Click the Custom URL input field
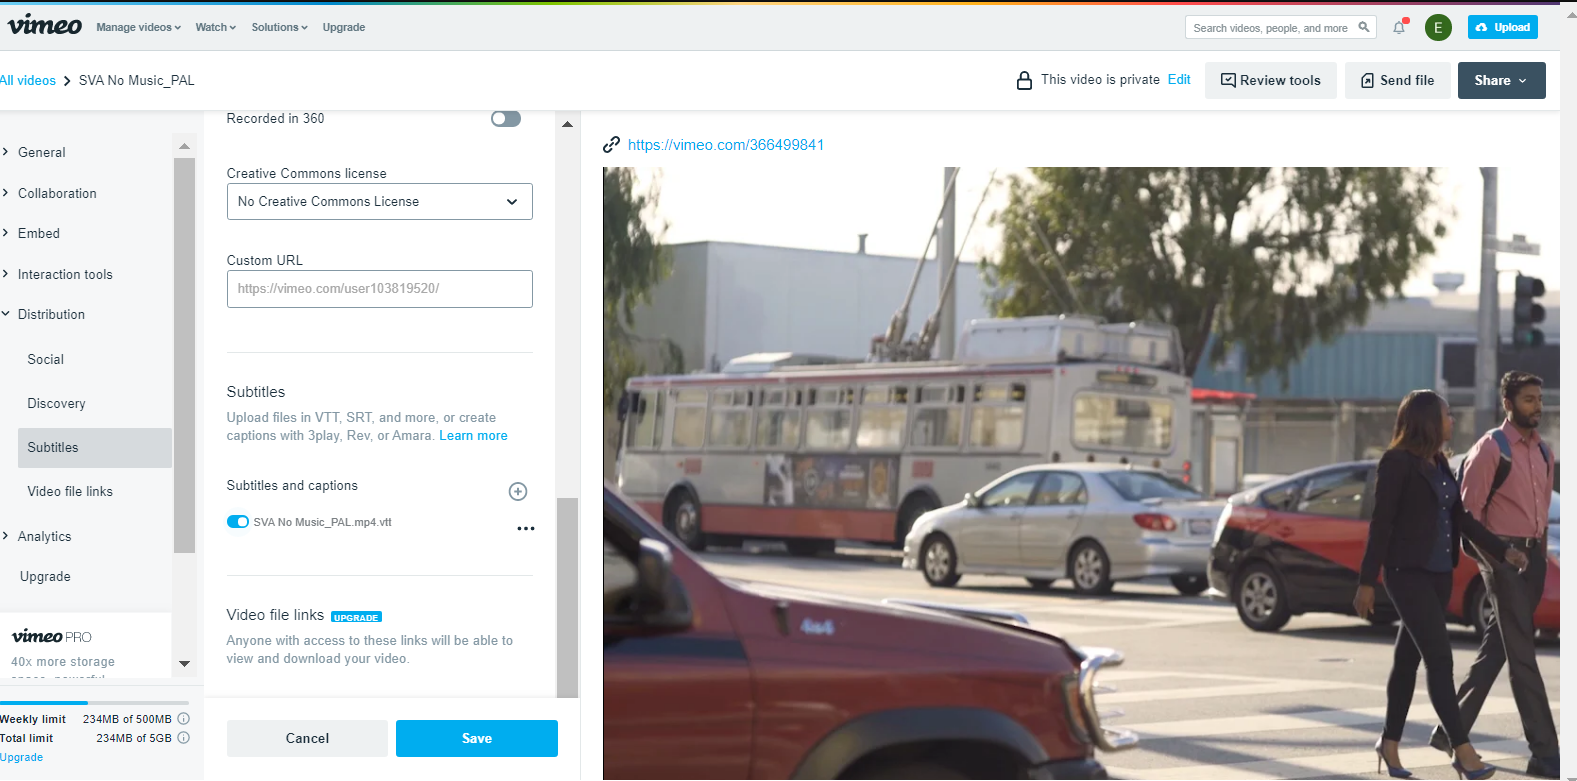This screenshot has width=1577, height=781. (x=380, y=288)
